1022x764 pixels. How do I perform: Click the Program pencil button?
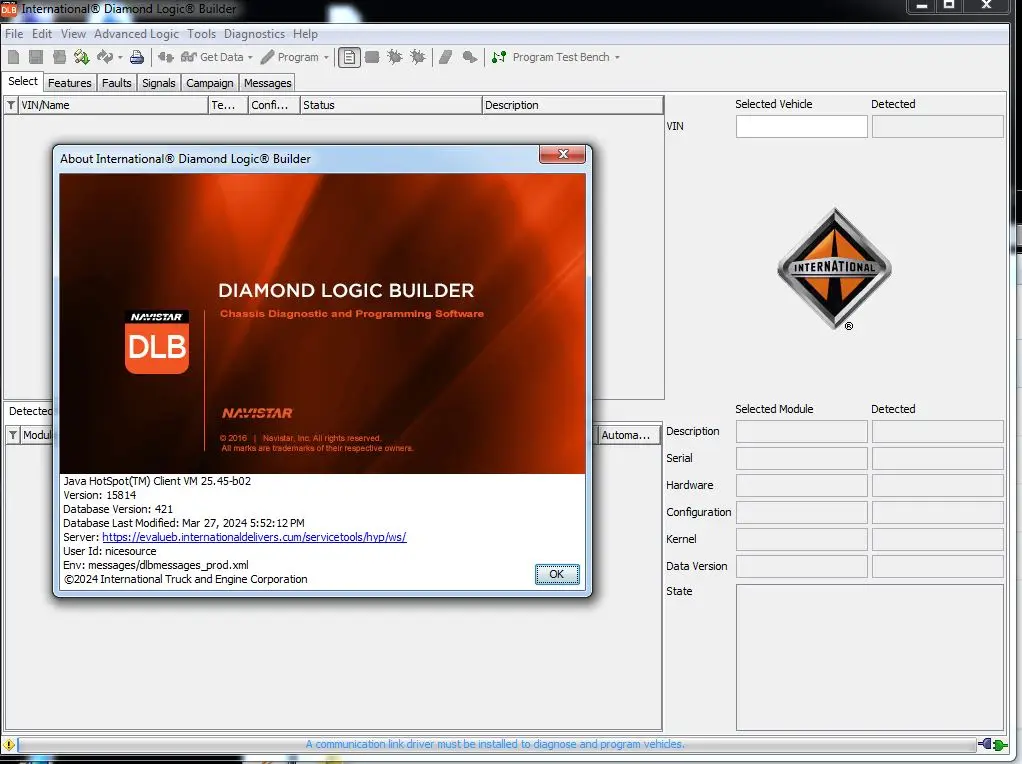(x=290, y=57)
